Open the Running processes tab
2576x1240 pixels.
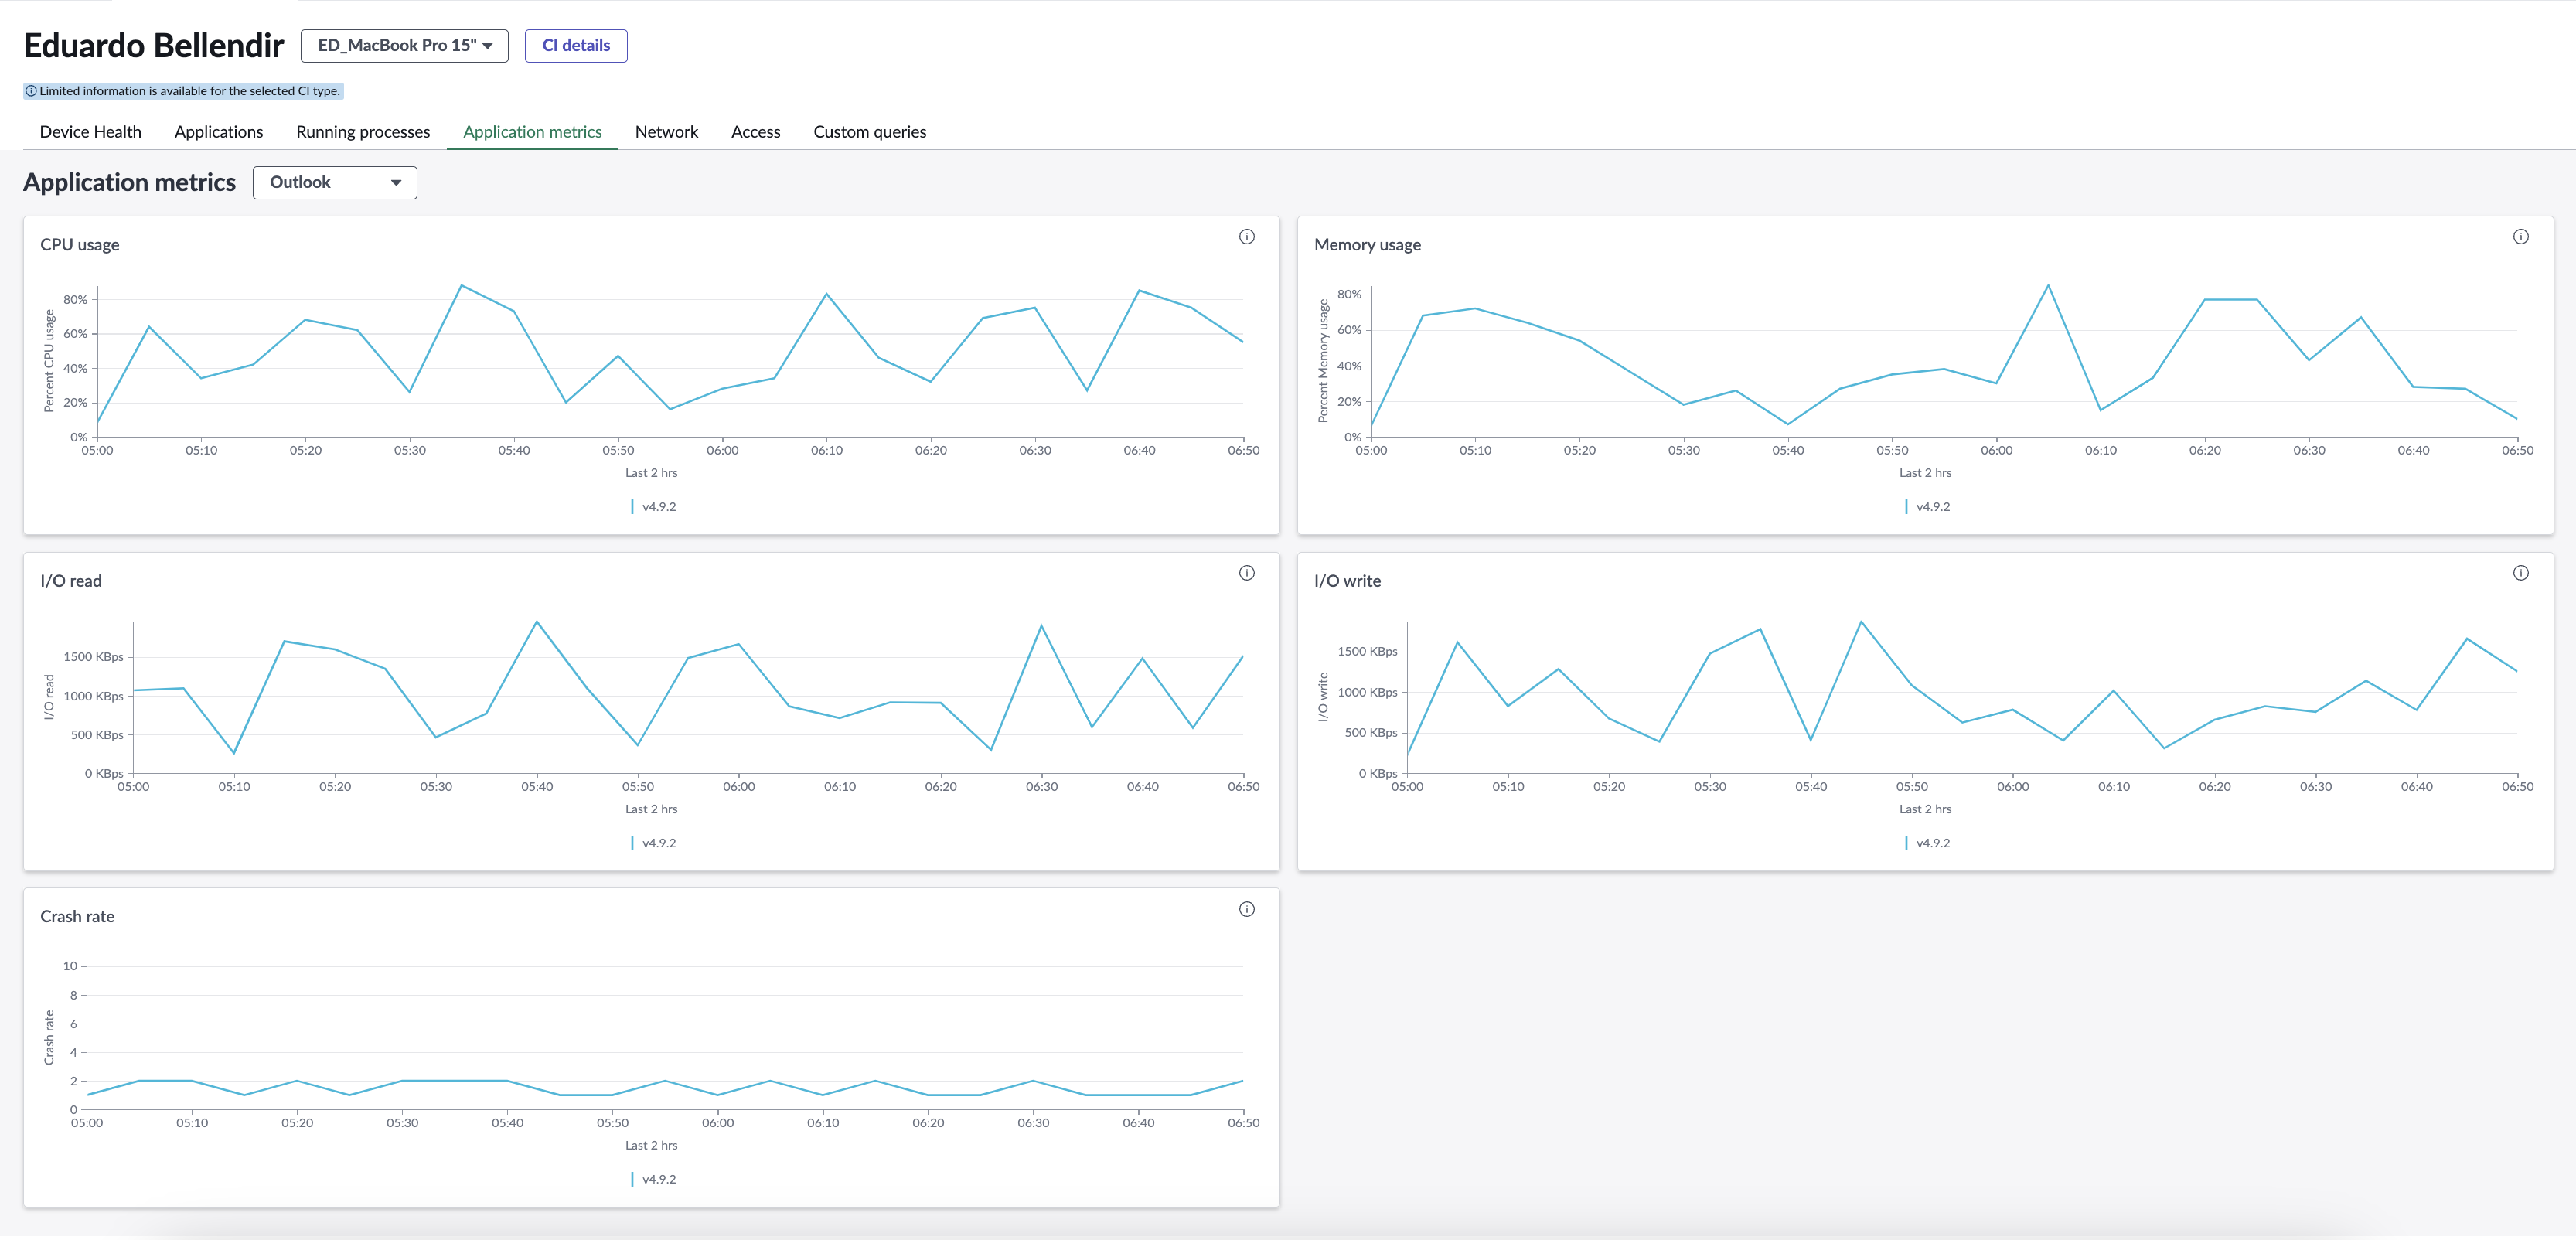pyautogui.click(x=363, y=132)
